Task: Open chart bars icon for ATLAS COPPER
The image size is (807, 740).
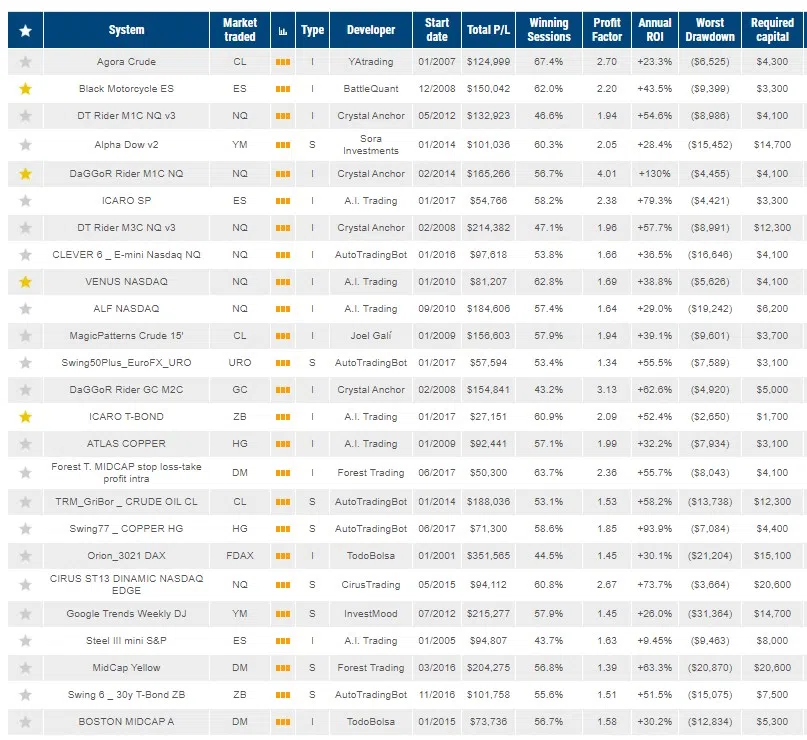Action: click(283, 444)
